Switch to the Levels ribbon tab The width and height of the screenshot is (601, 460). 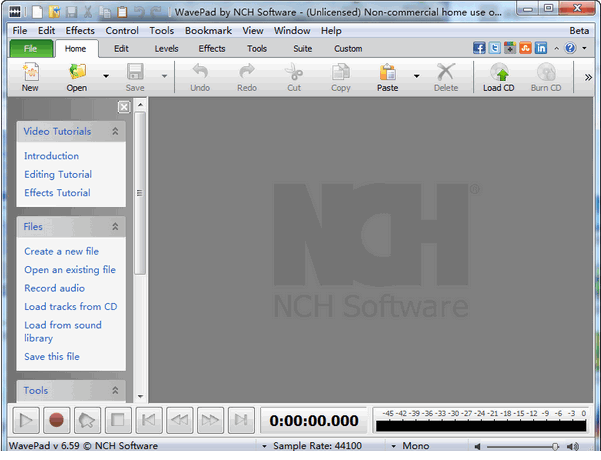click(166, 49)
